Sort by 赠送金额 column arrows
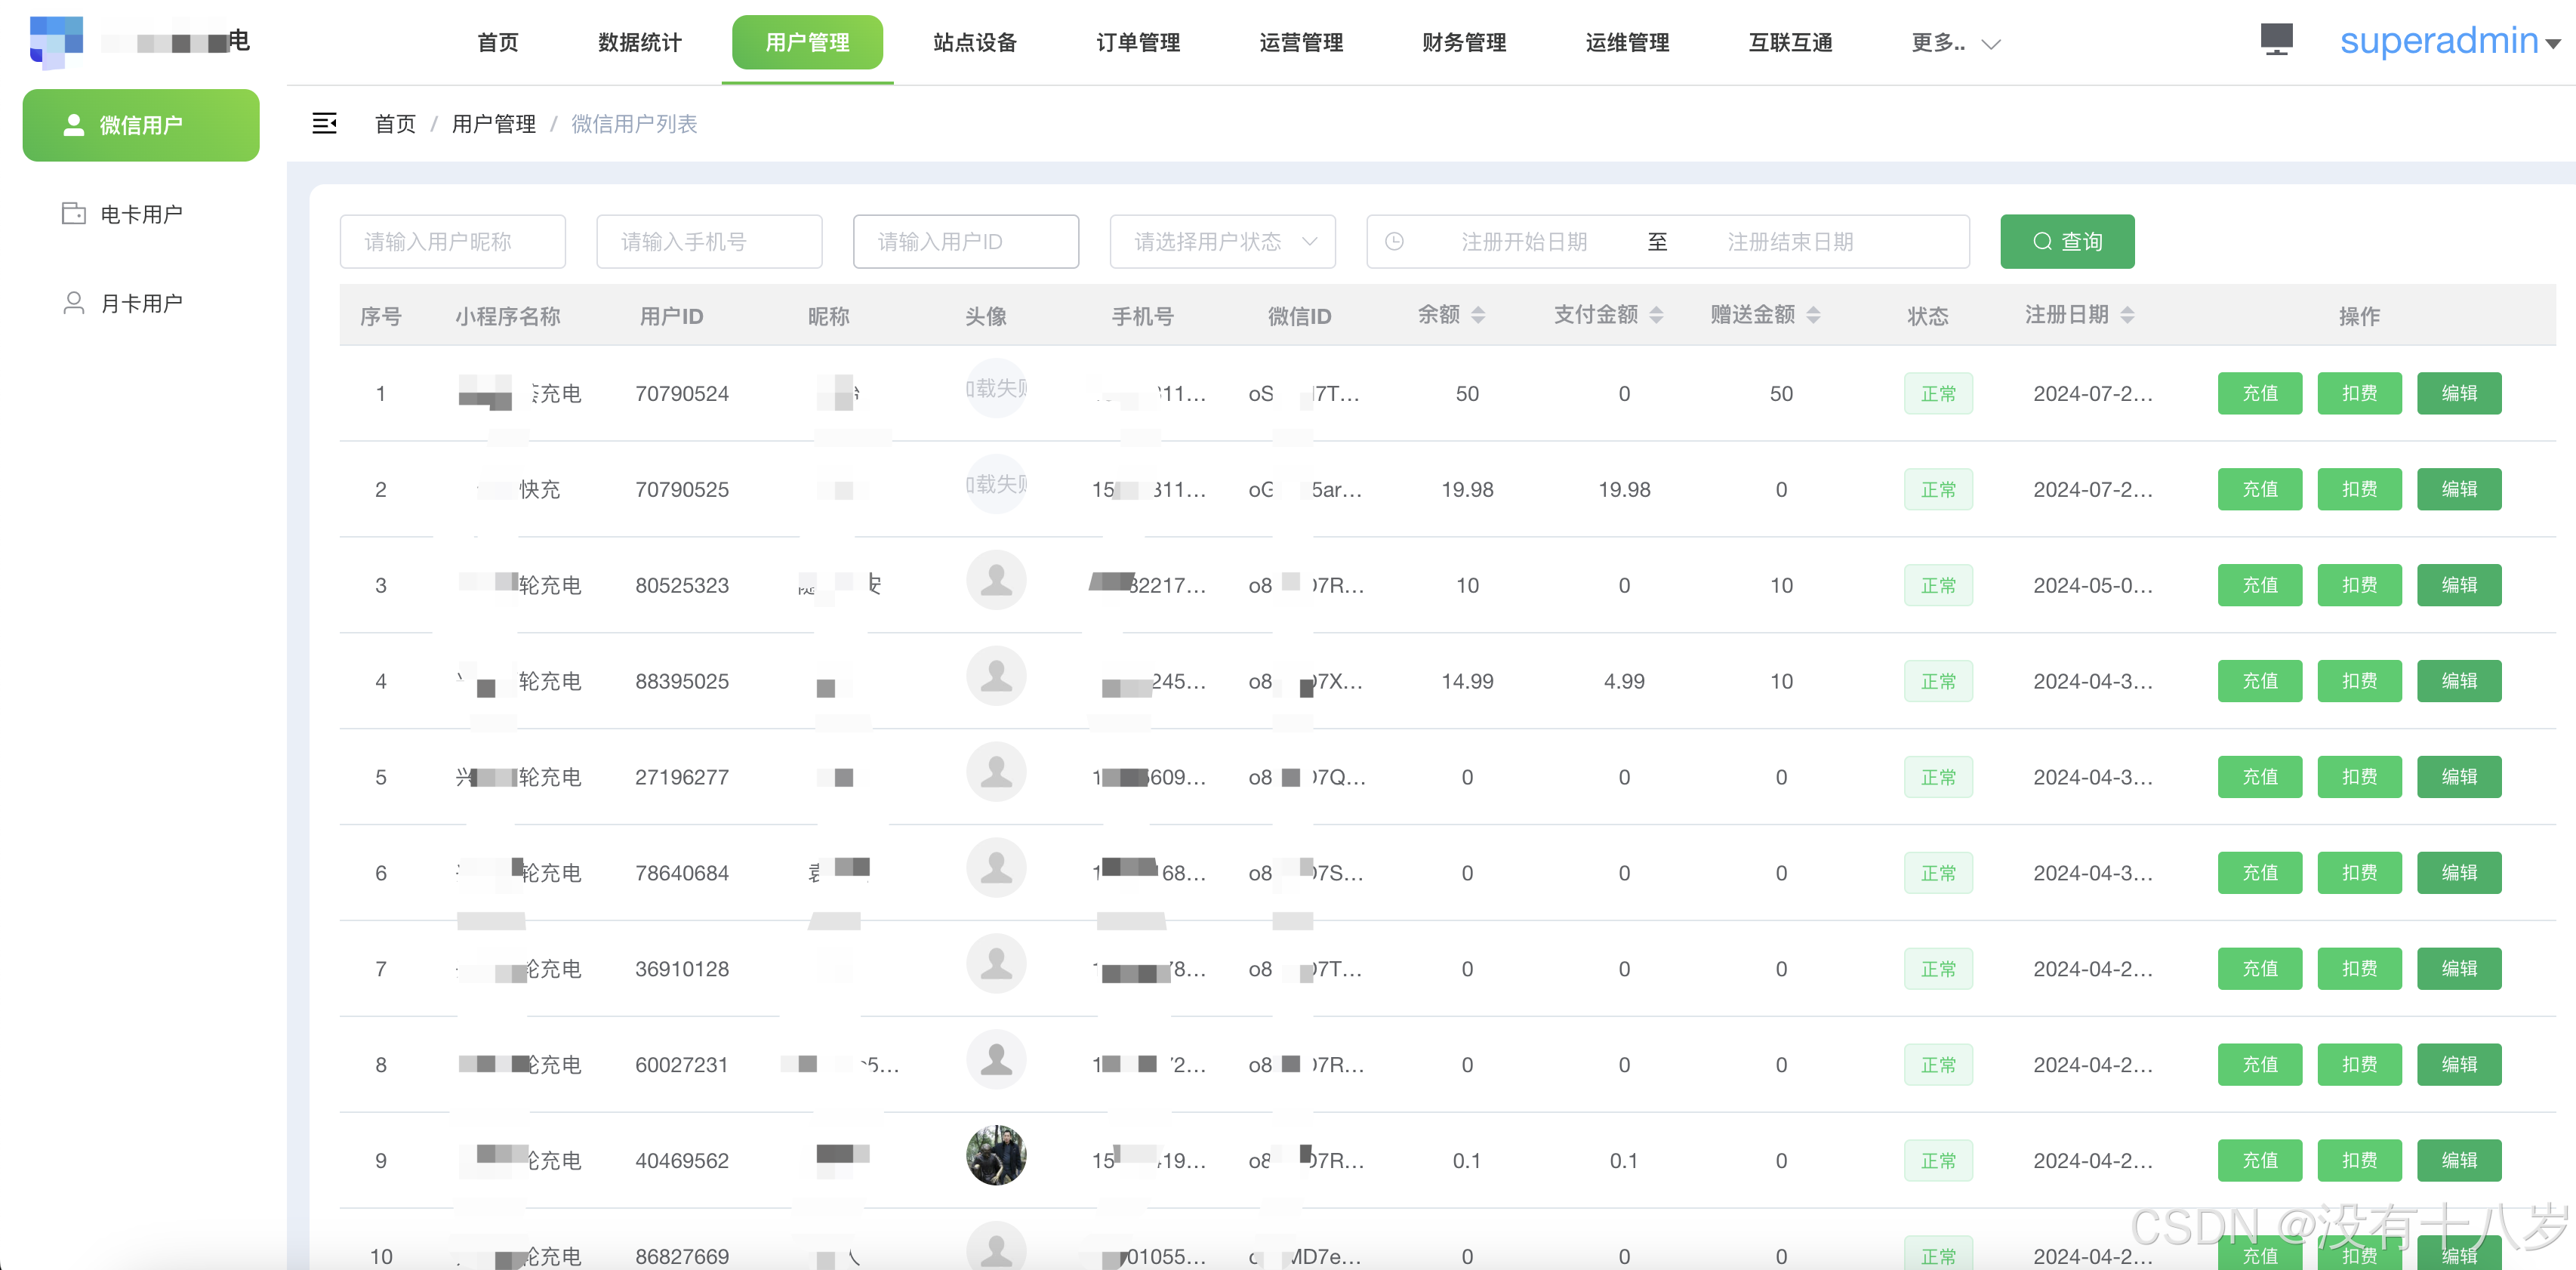The height and width of the screenshot is (1270, 2576). pos(1813,315)
